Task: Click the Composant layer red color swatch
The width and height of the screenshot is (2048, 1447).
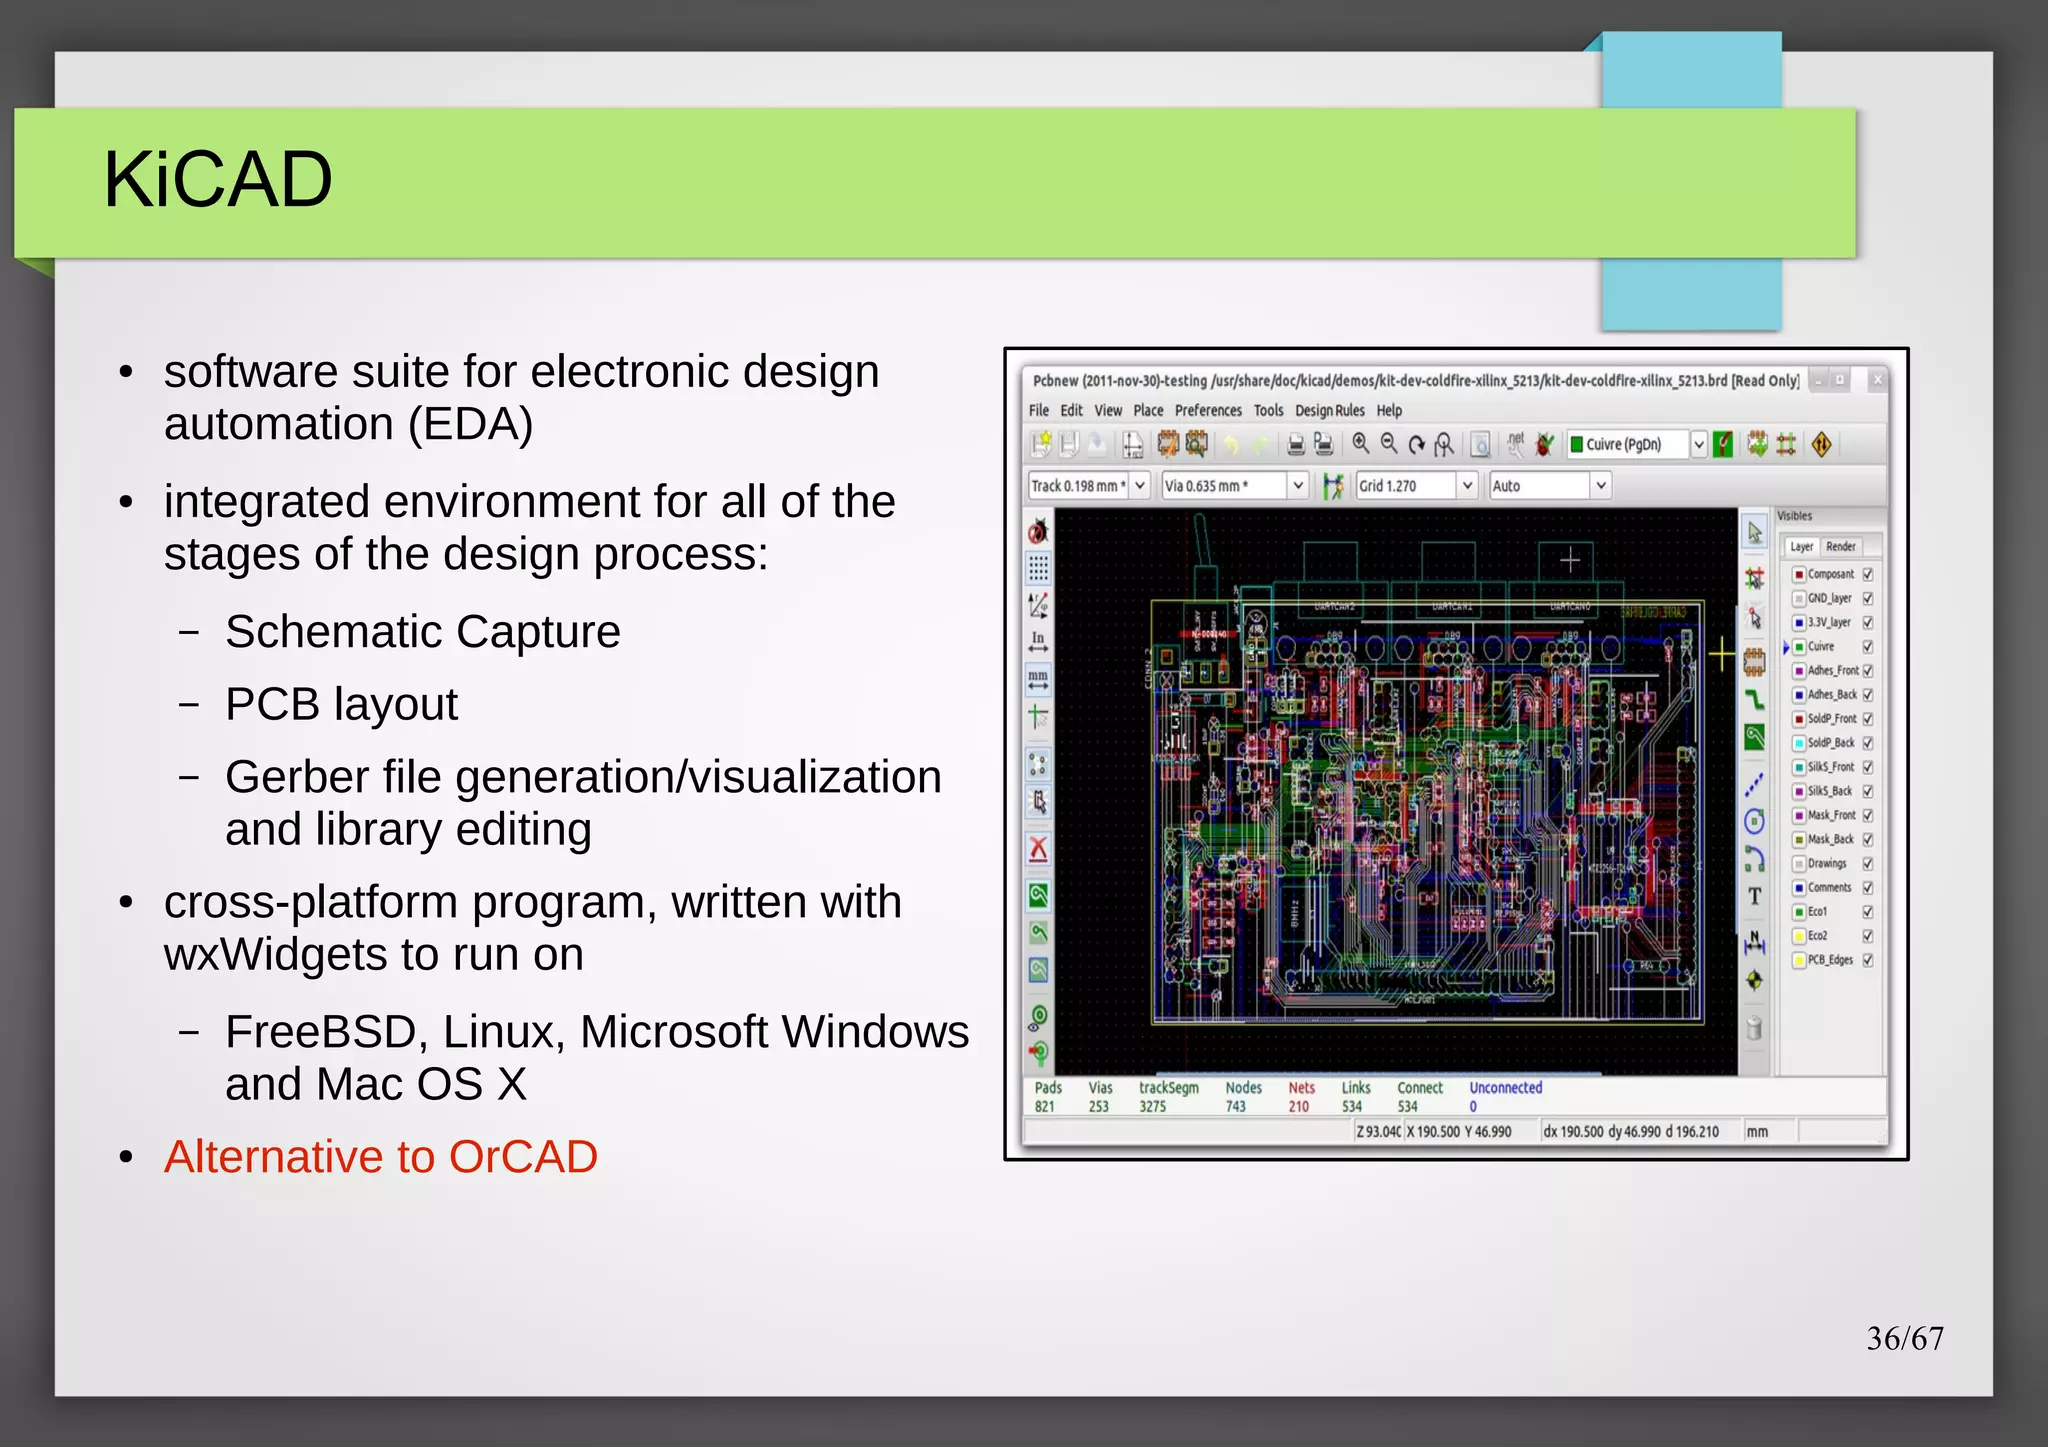Action: 1798,575
